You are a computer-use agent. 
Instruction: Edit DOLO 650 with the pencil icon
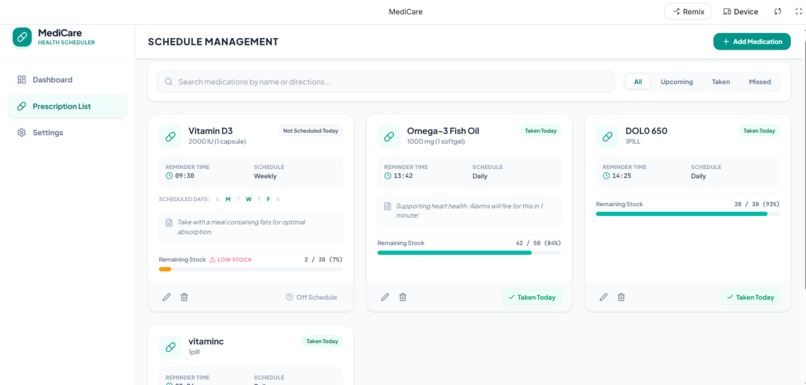(603, 297)
